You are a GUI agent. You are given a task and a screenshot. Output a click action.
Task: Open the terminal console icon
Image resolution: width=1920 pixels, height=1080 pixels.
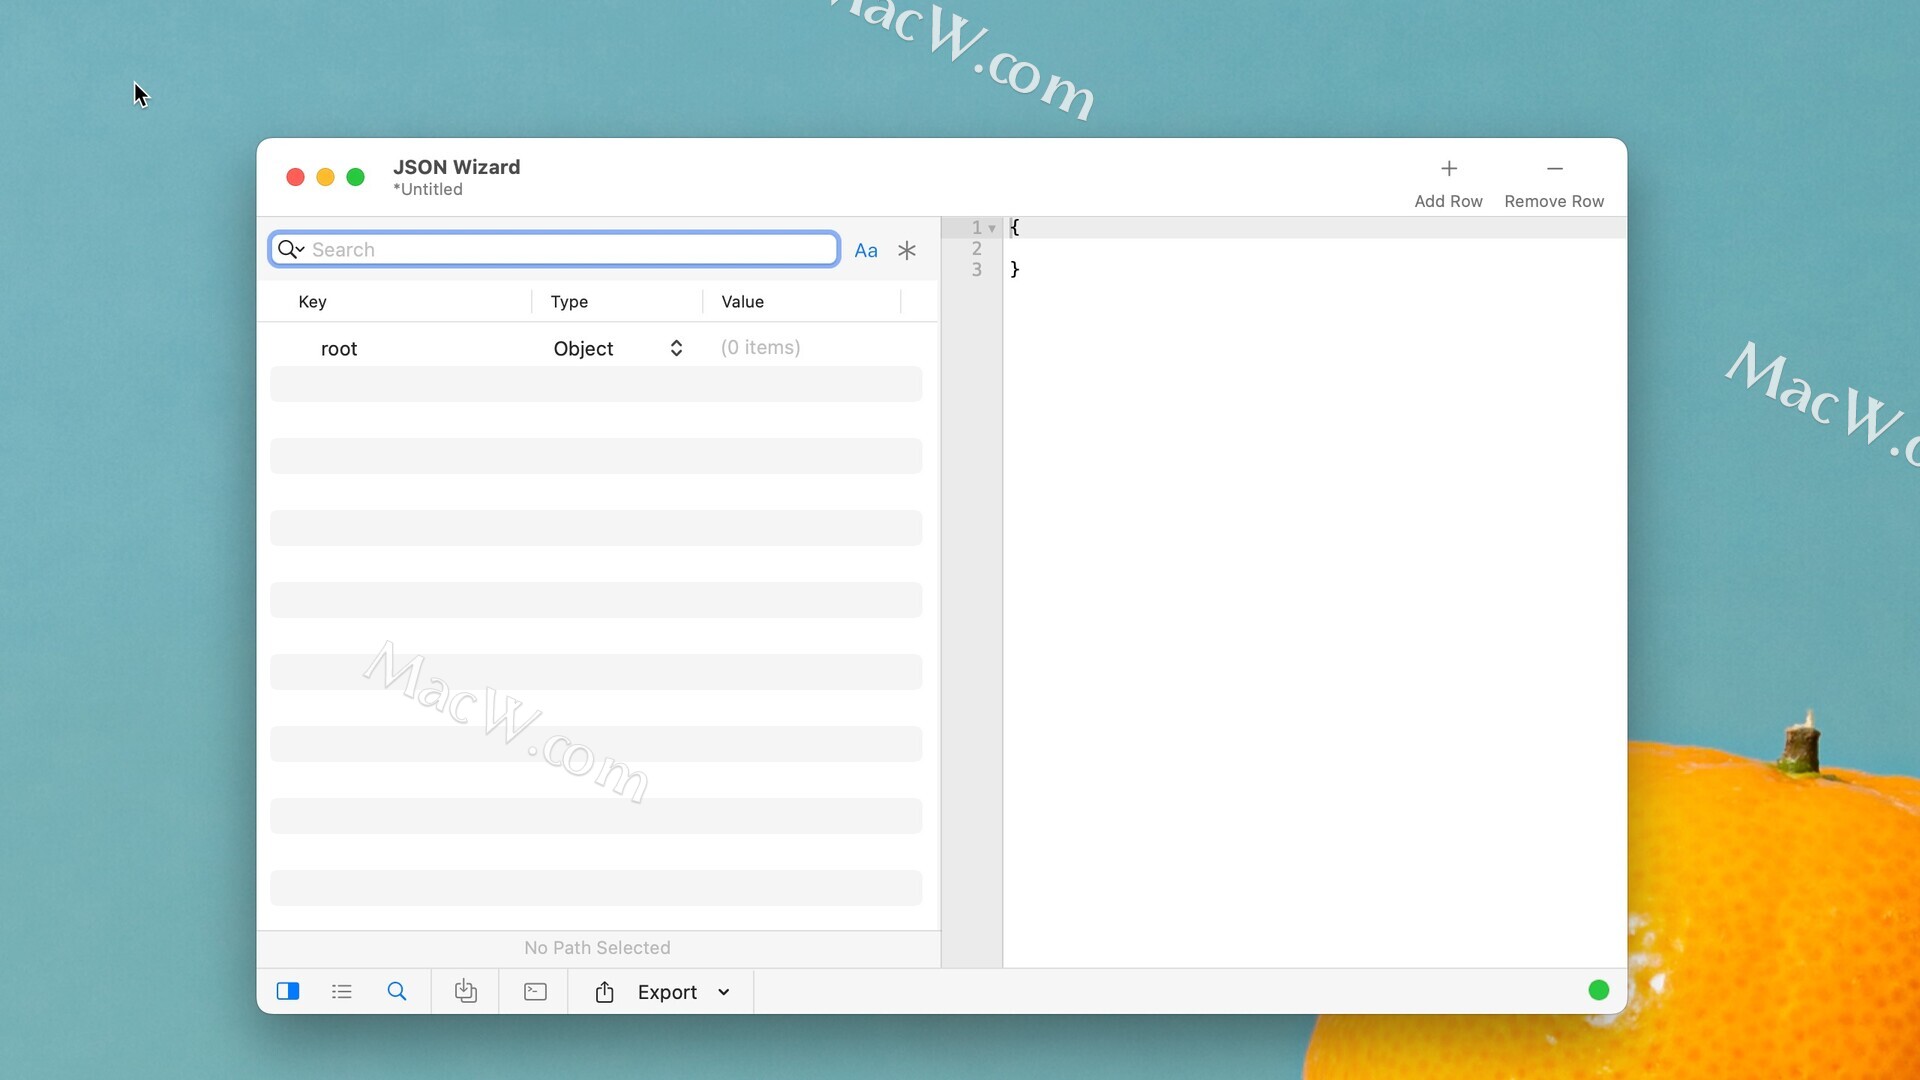pos(535,991)
